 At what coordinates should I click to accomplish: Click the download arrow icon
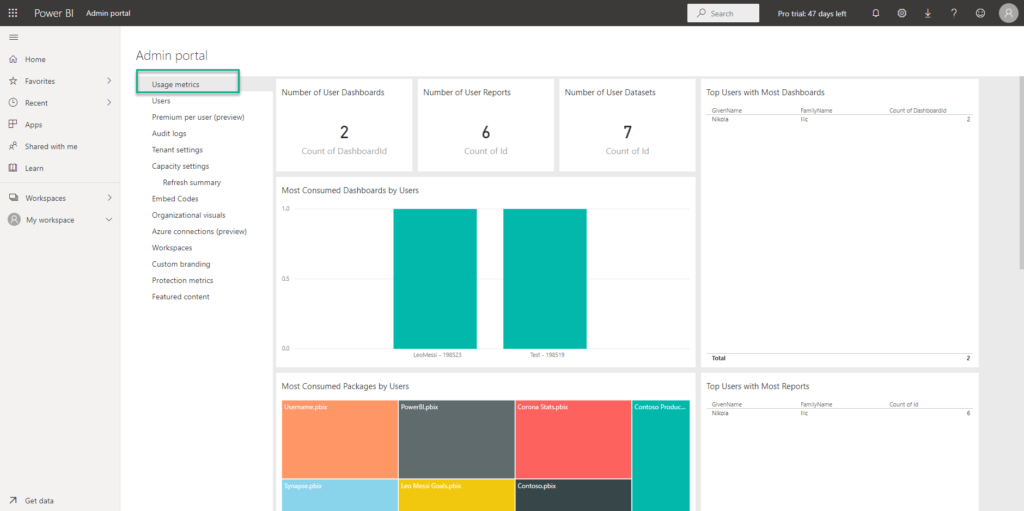tap(928, 13)
